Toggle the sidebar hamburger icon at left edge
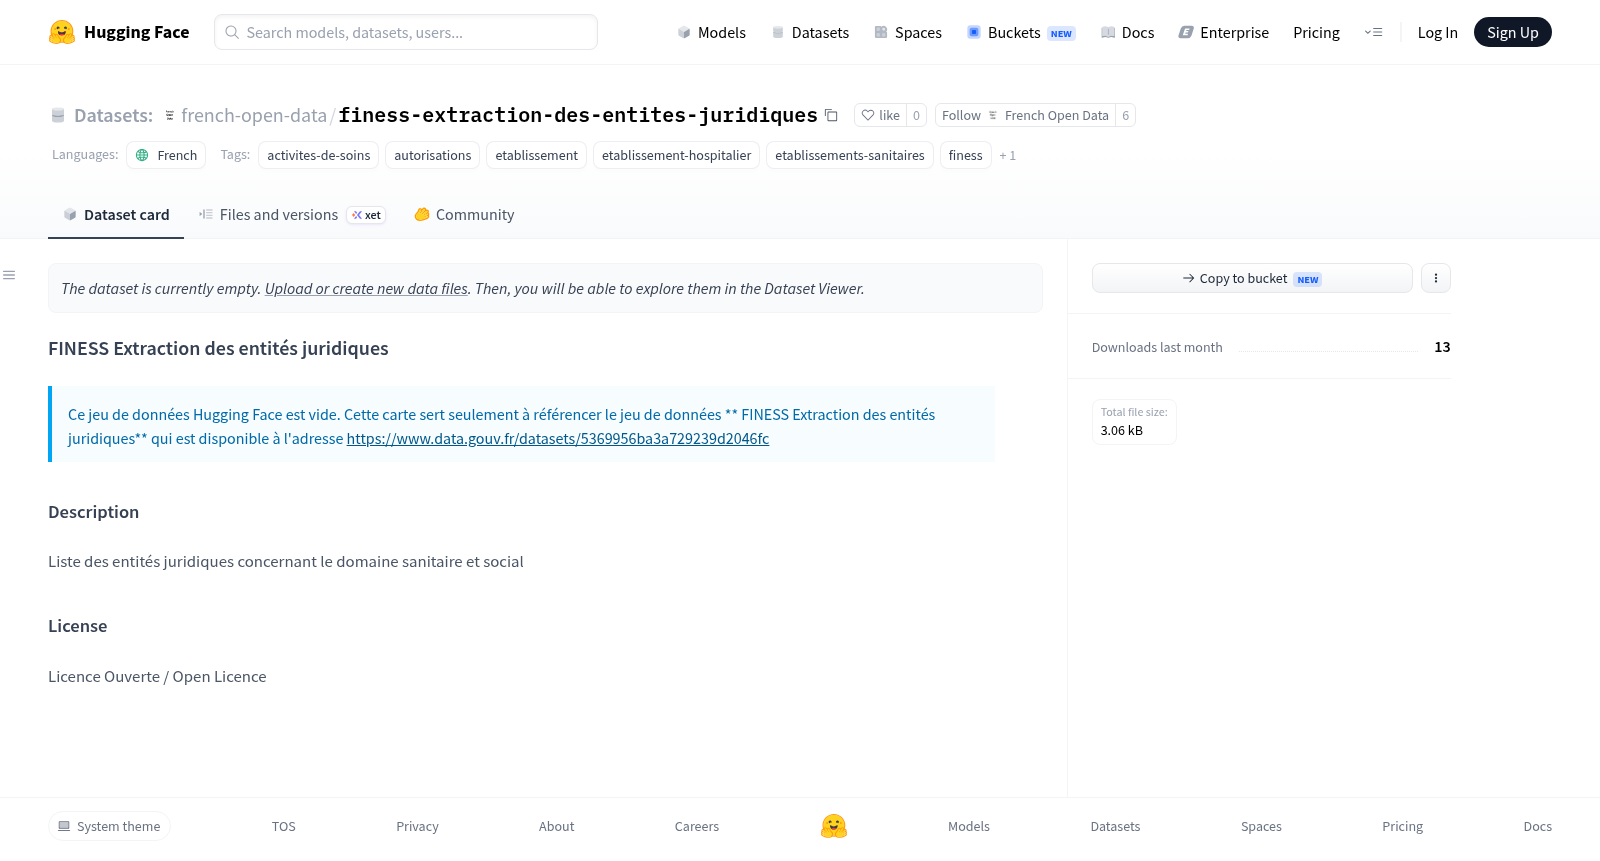The width and height of the screenshot is (1600, 861). click(x=9, y=275)
